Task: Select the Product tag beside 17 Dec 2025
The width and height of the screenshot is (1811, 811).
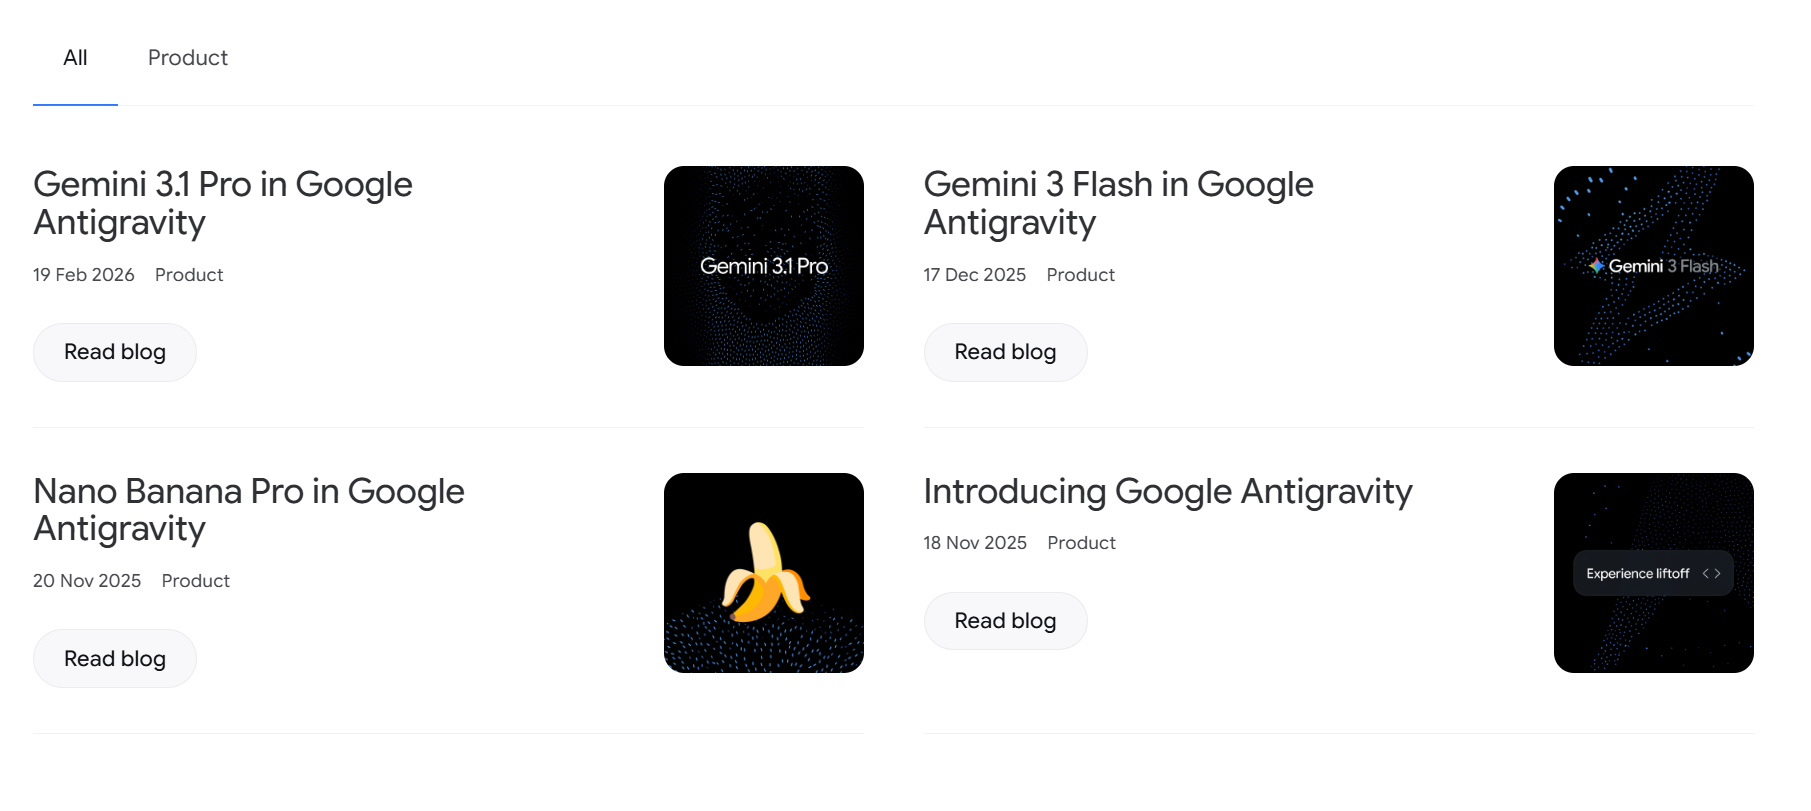Action: click(1080, 275)
